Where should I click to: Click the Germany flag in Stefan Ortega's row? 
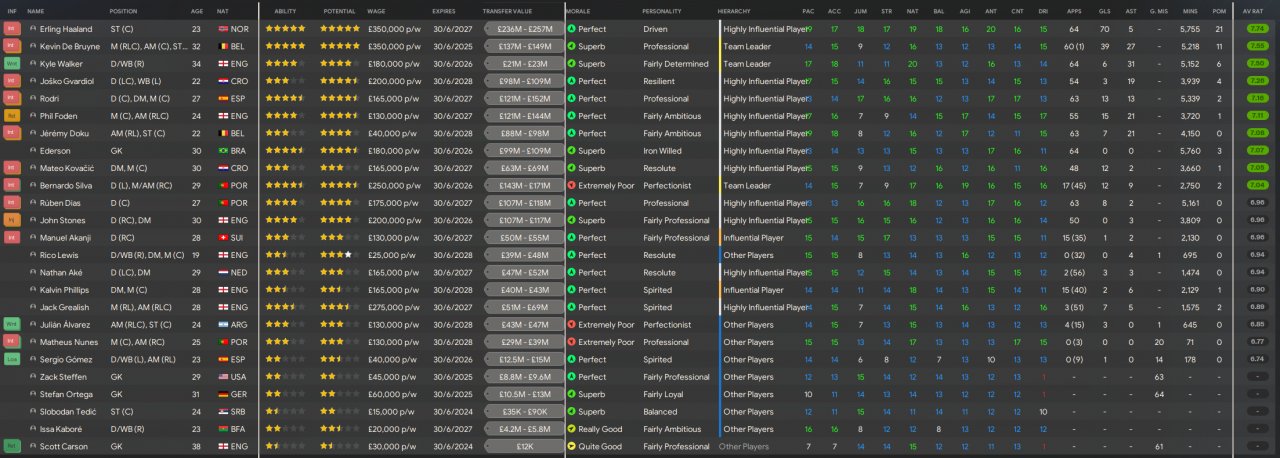tap(222, 394)
